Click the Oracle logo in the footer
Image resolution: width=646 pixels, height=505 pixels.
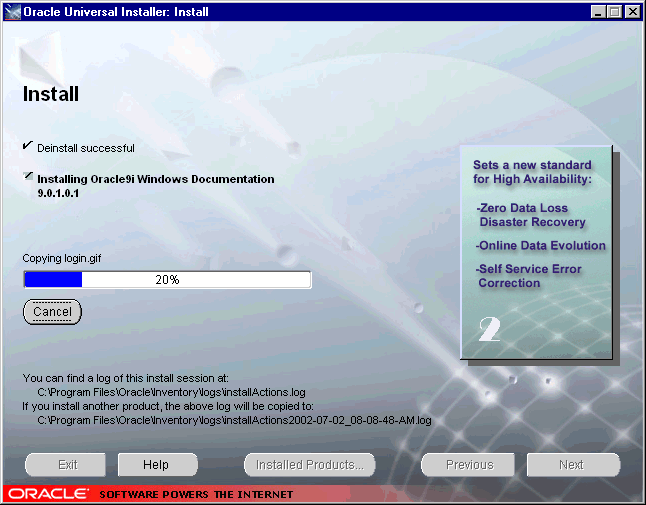[x=48, y=494]
